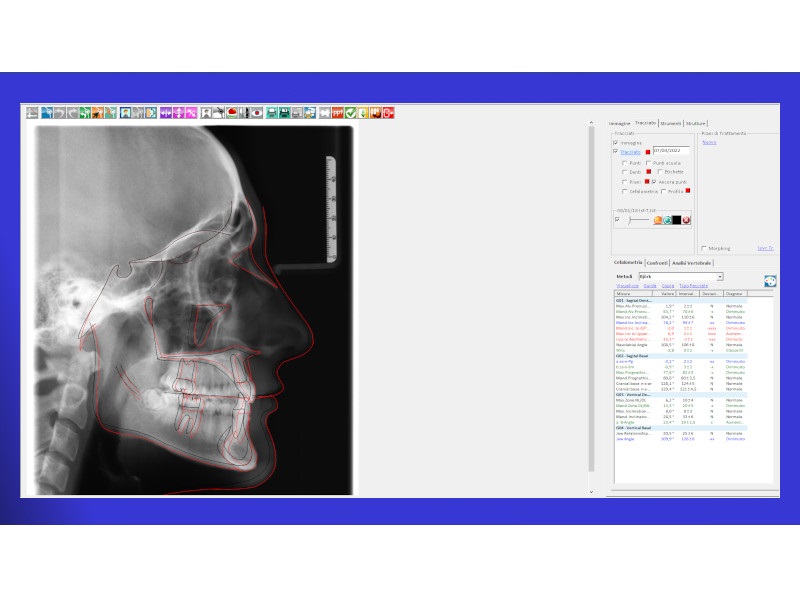Toggle the overlay tracing checkbox beside slider
The width and height of the screenshot is (800, 600).
click(x=617, y=220)
